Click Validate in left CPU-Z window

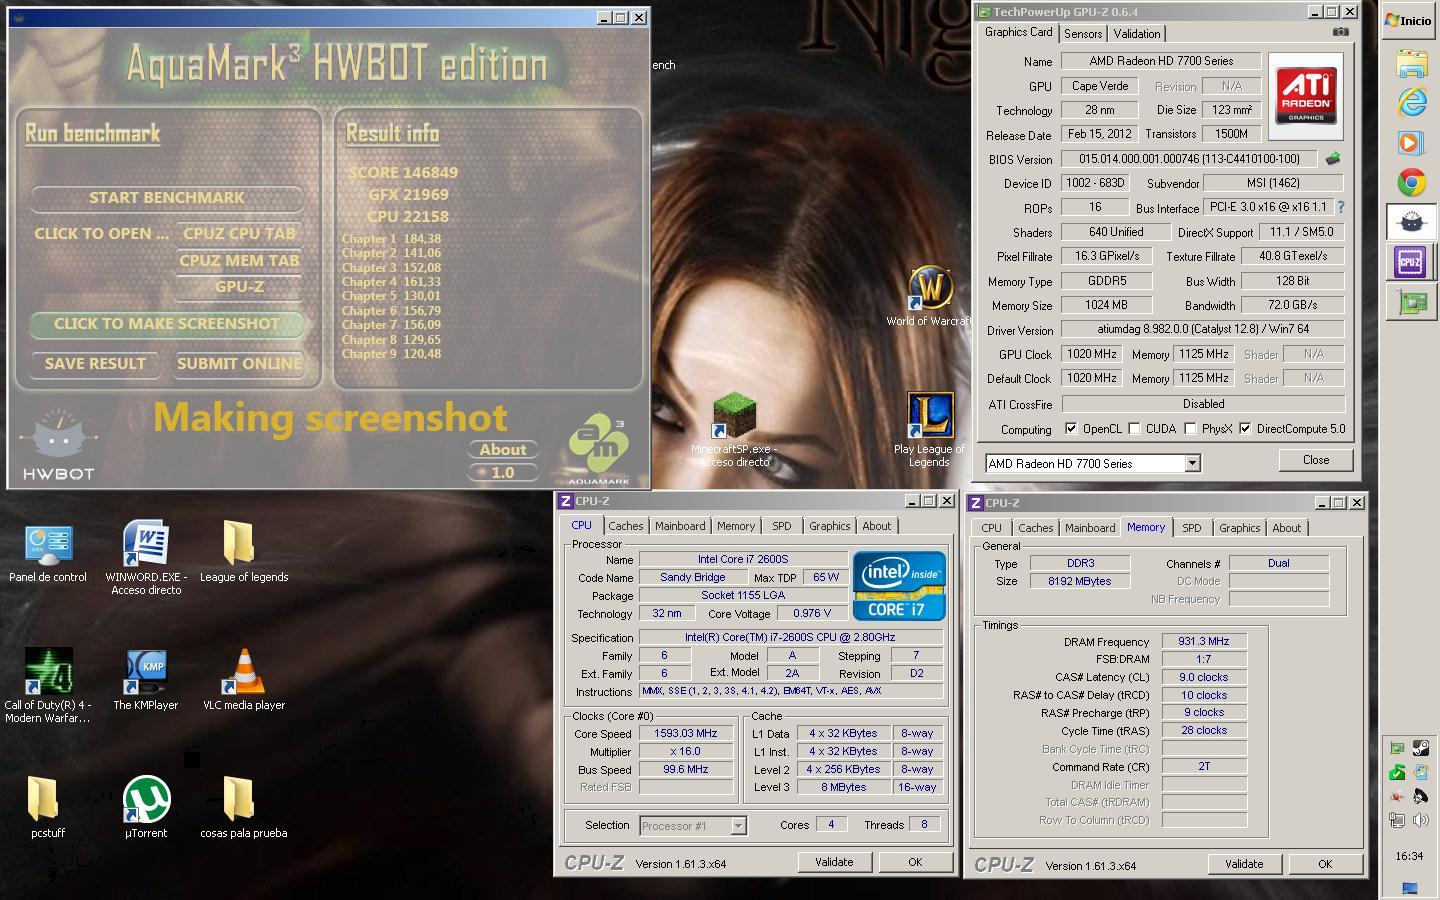[x=834, y=862]
